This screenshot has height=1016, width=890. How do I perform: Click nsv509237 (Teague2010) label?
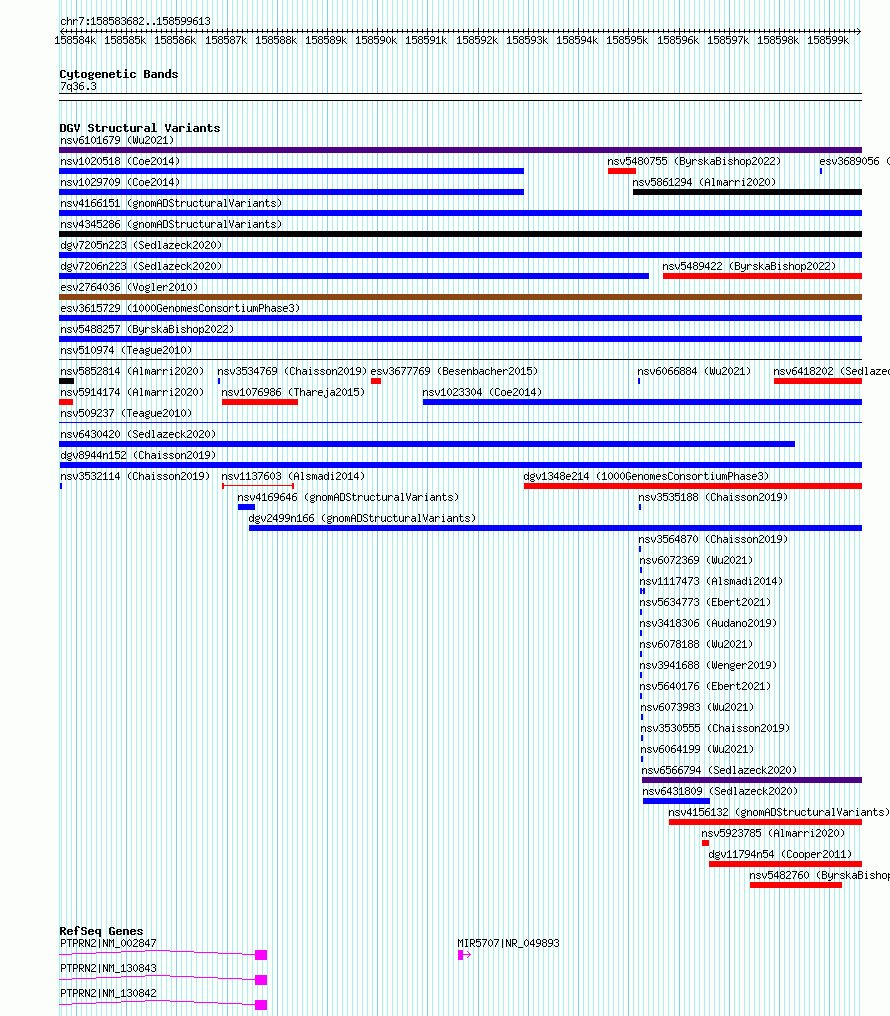[126, 413]
